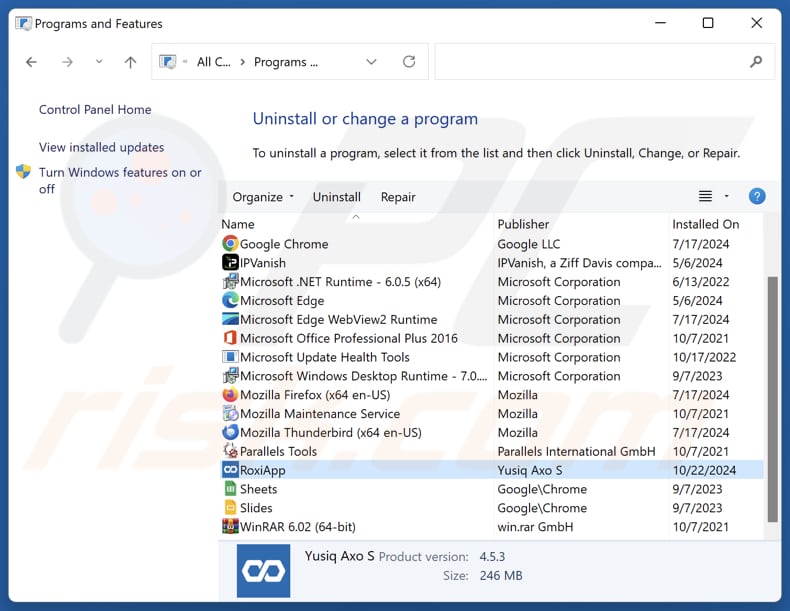790x611 pixels.
Task: Open Control Panel Home link
Action: point(95,110)
